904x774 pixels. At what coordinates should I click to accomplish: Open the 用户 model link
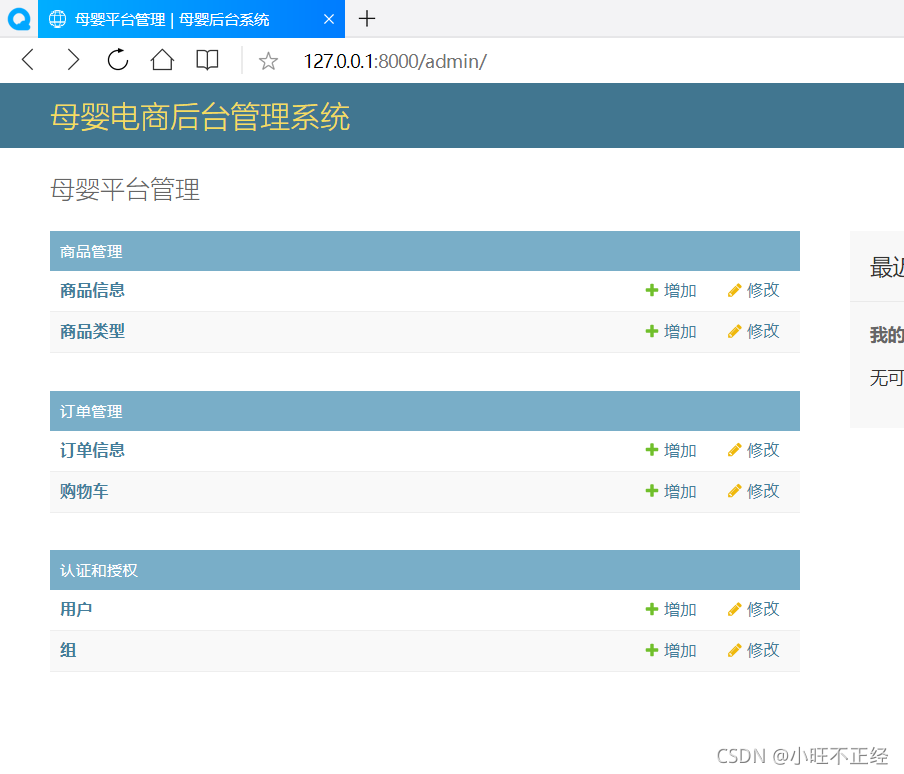76,609
